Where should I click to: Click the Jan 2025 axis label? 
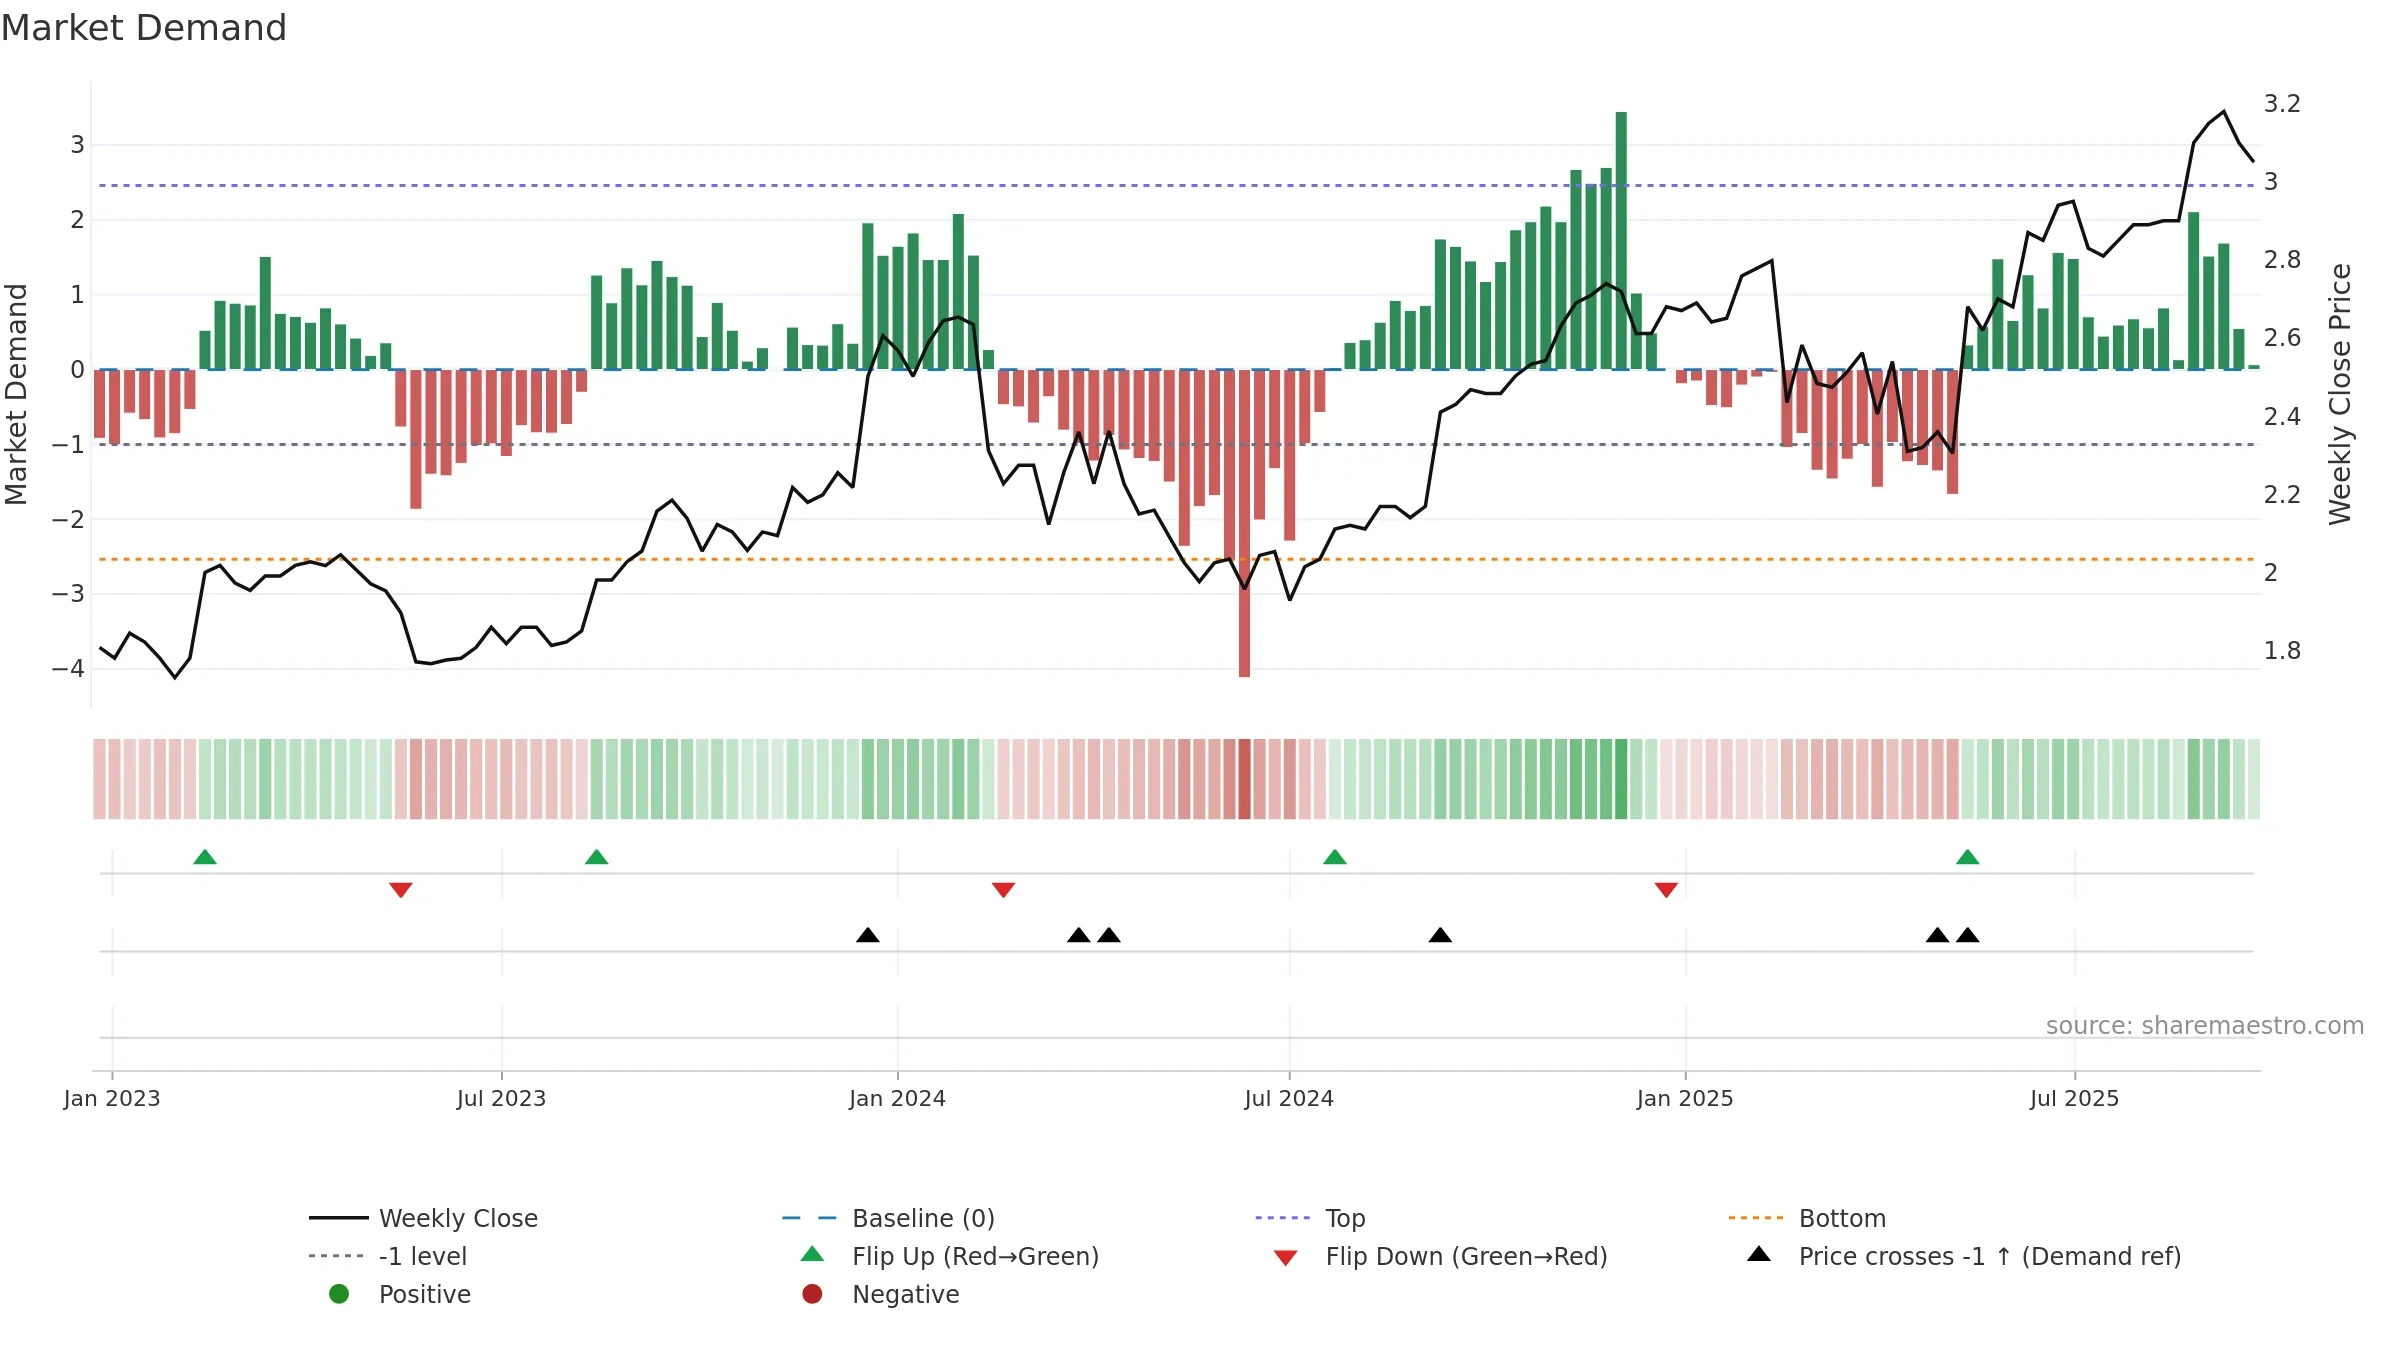[x=1685, y=1098]
